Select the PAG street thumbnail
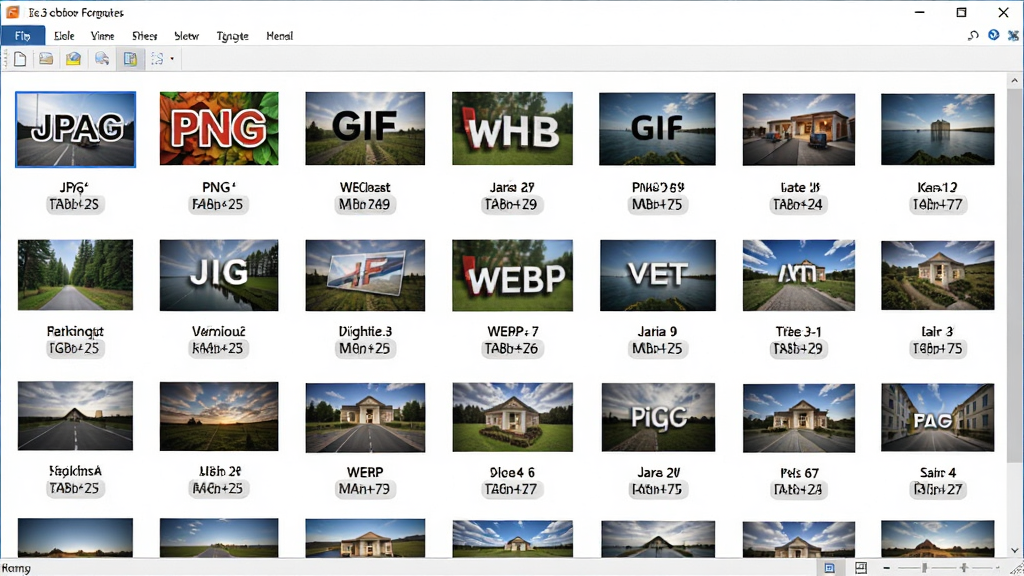 938,418
